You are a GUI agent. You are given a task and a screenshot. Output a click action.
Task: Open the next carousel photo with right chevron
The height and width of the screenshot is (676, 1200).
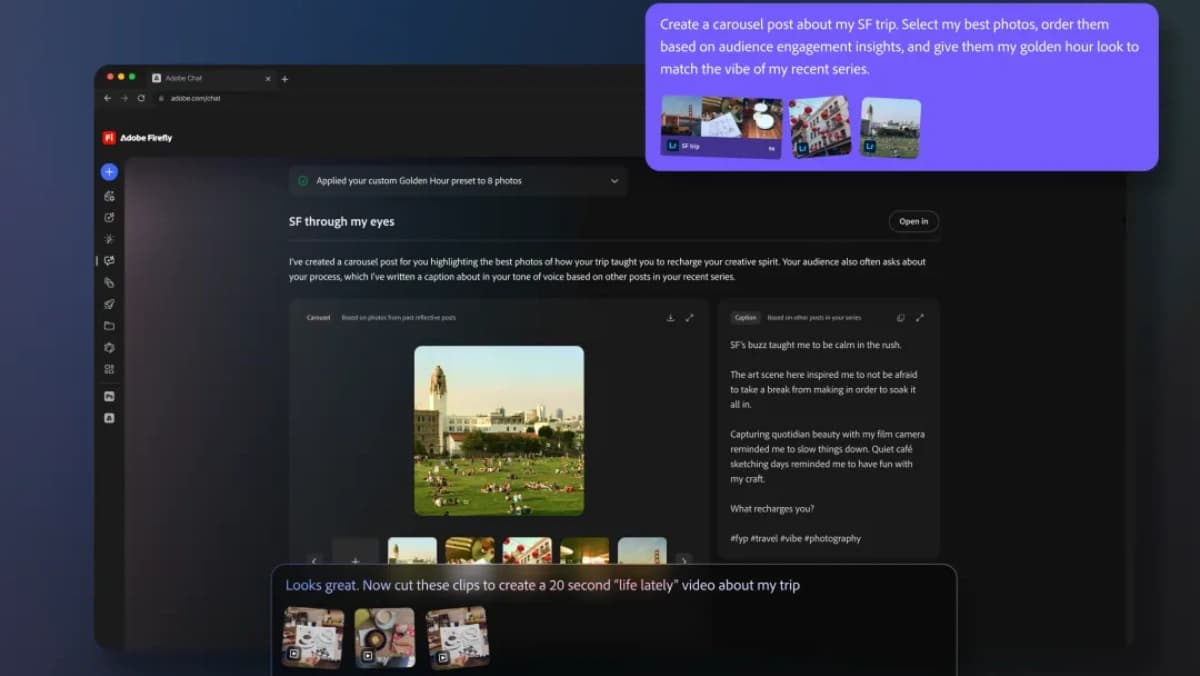(x=685, y=562)
